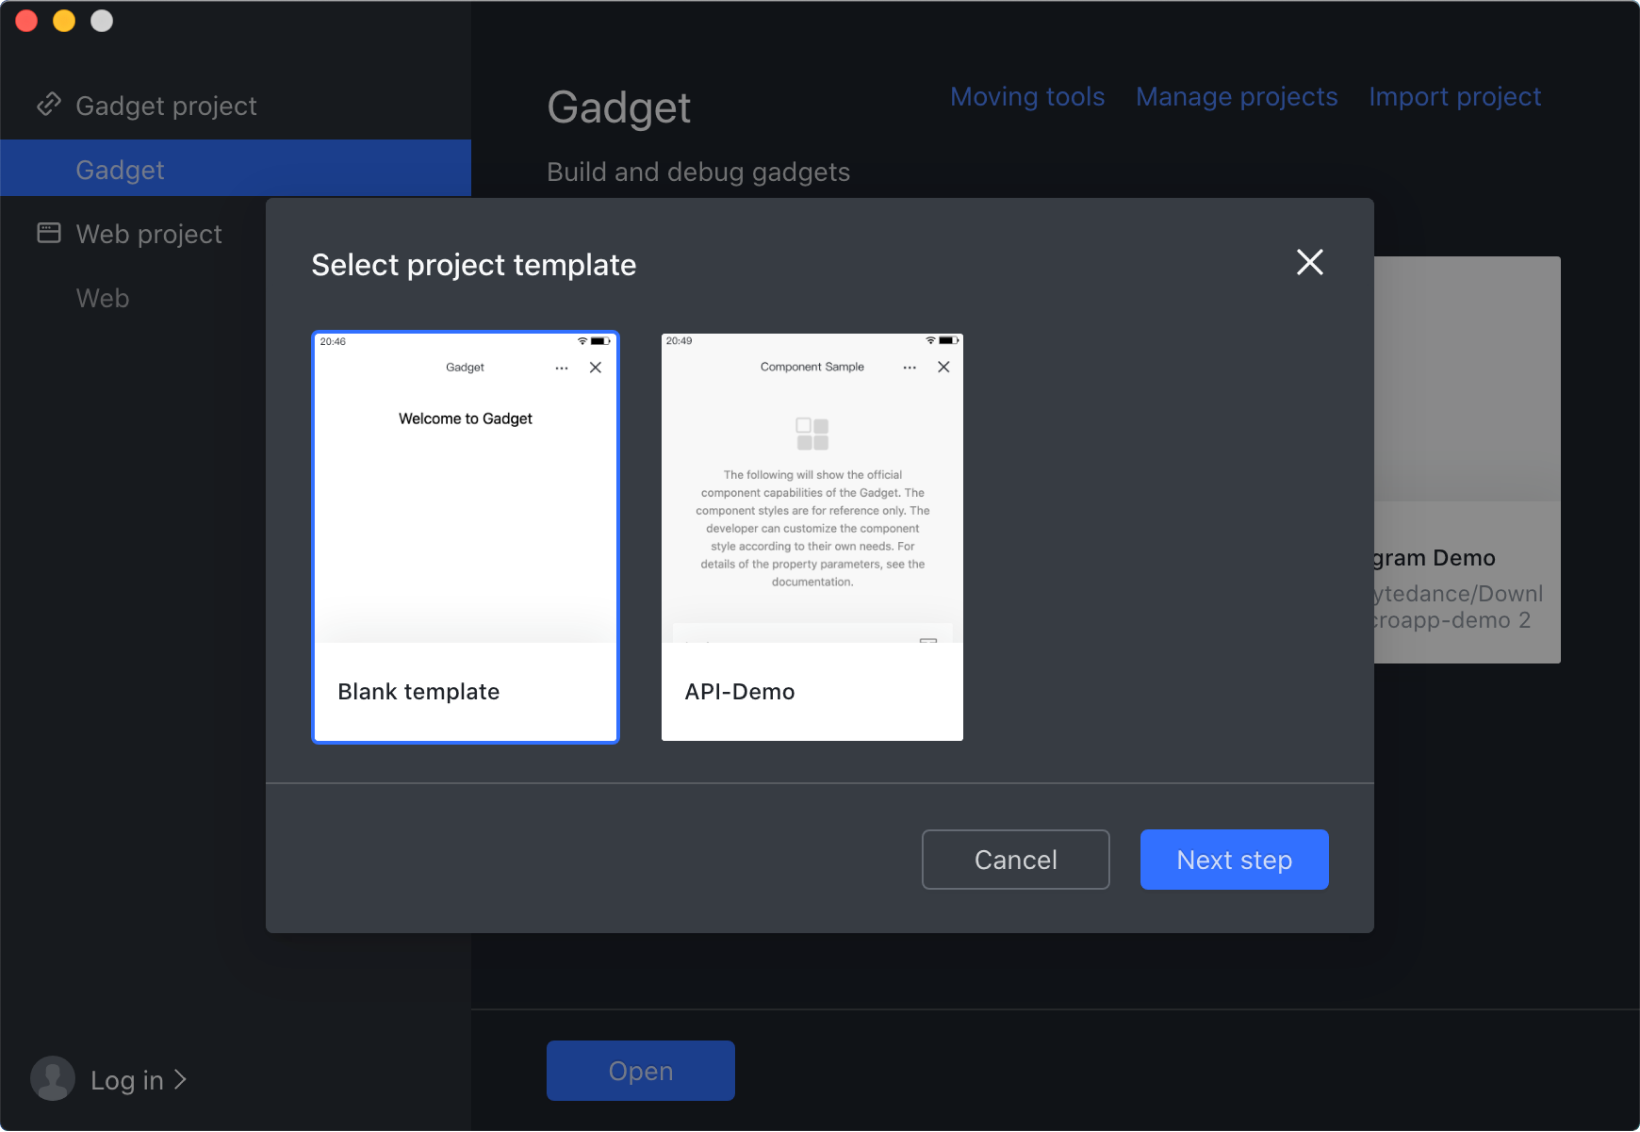Click the X icon in Blank template preview
This screenshot has height=1132, width=1640.
(596, 368)
